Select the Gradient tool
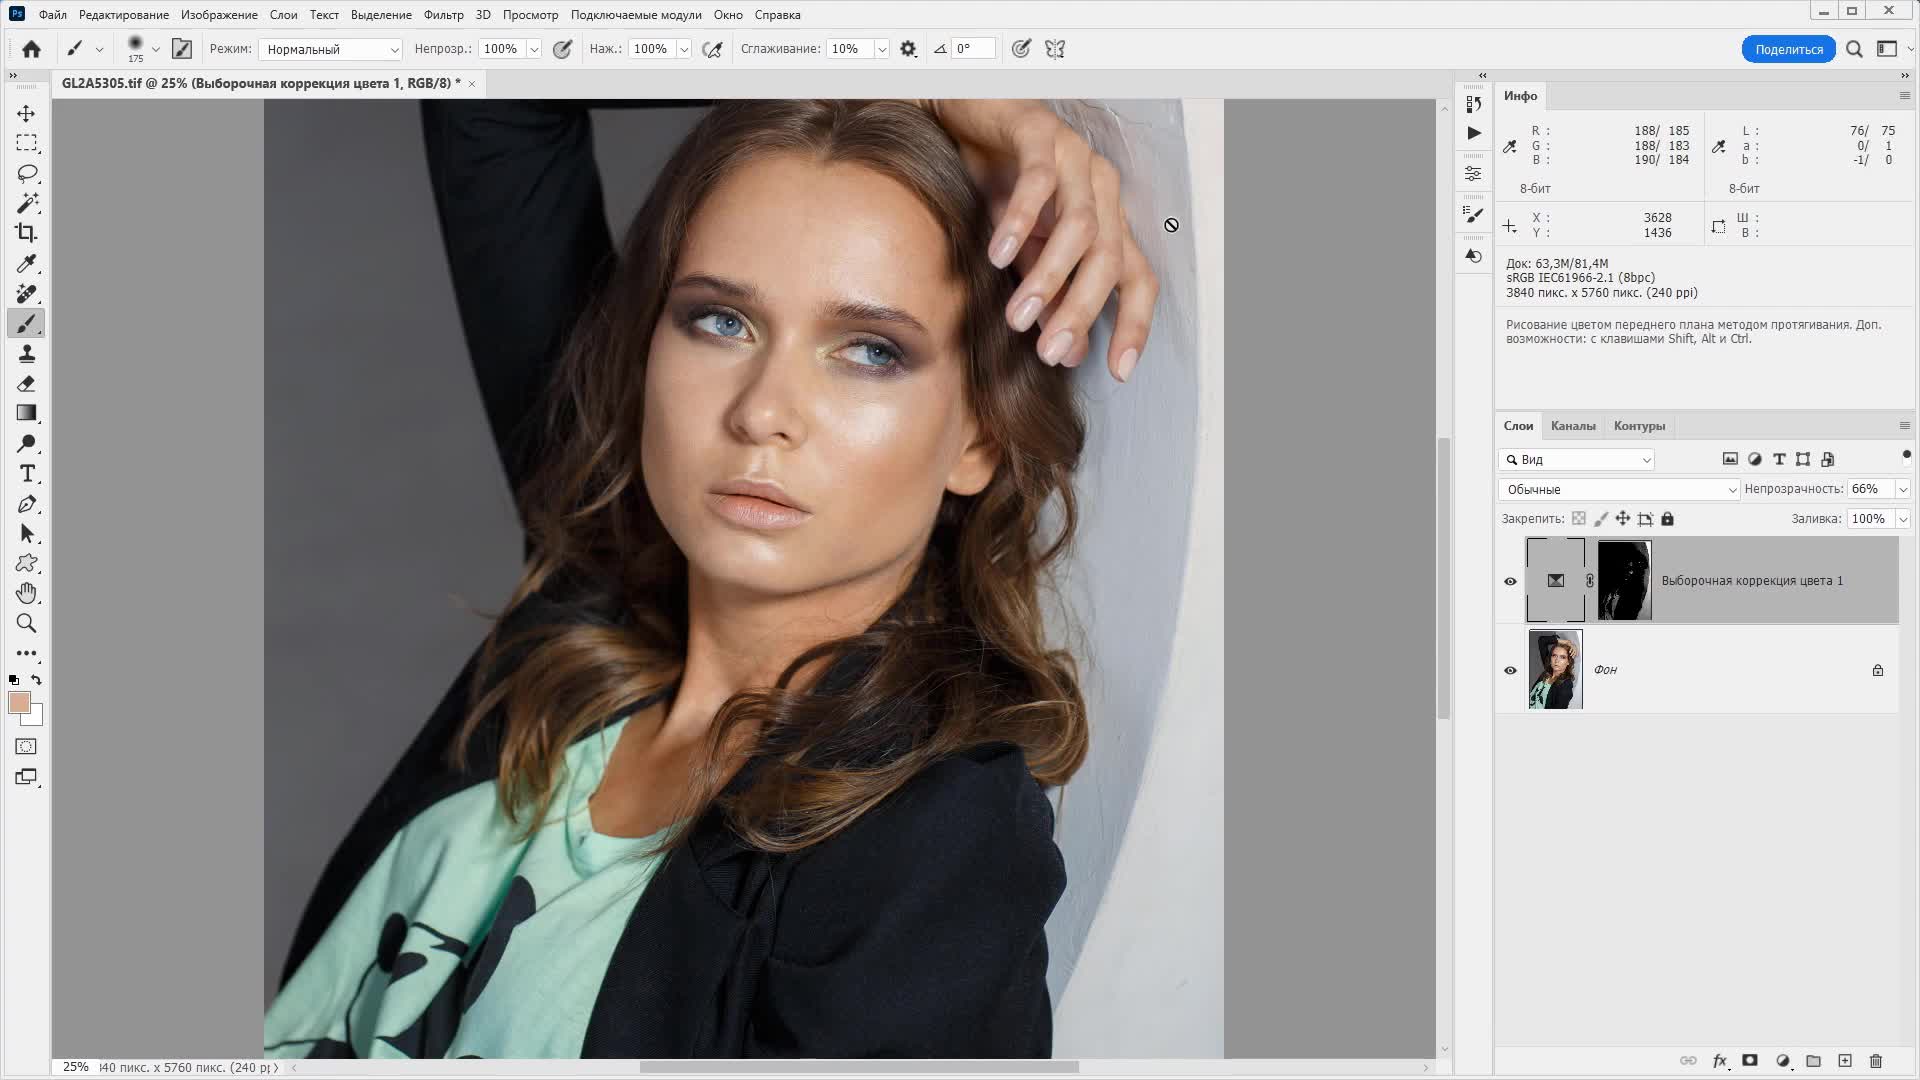The image size is (1920, 1080). click(x=27, y=413)
